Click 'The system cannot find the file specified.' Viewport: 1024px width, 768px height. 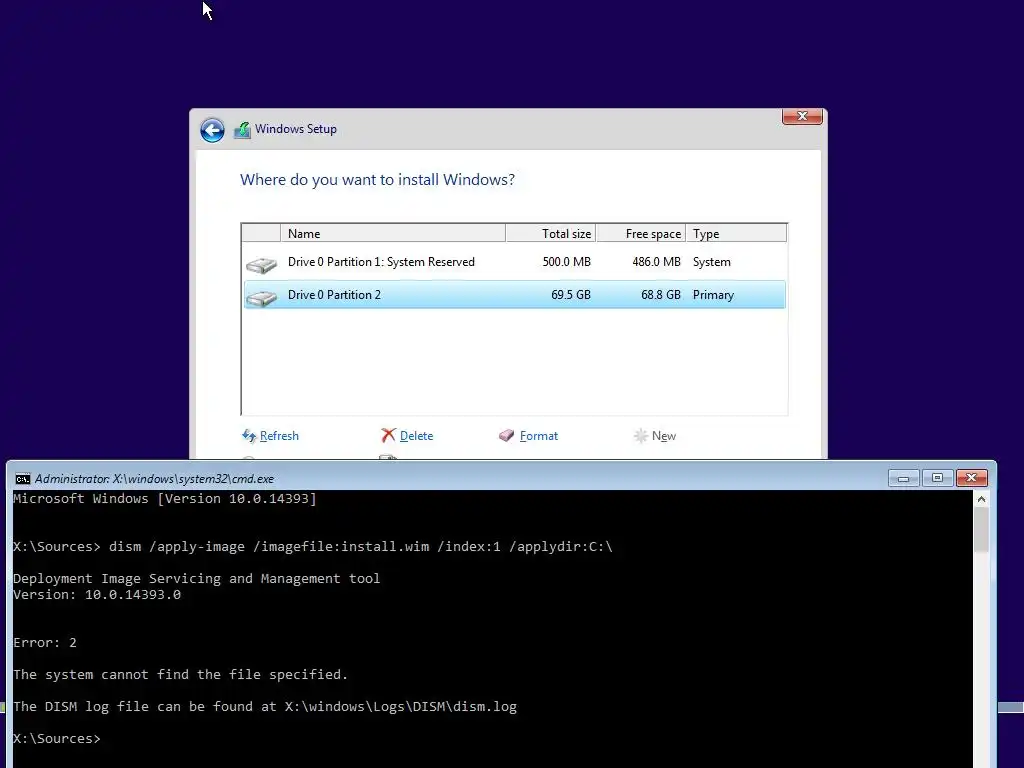coord(181,675)
